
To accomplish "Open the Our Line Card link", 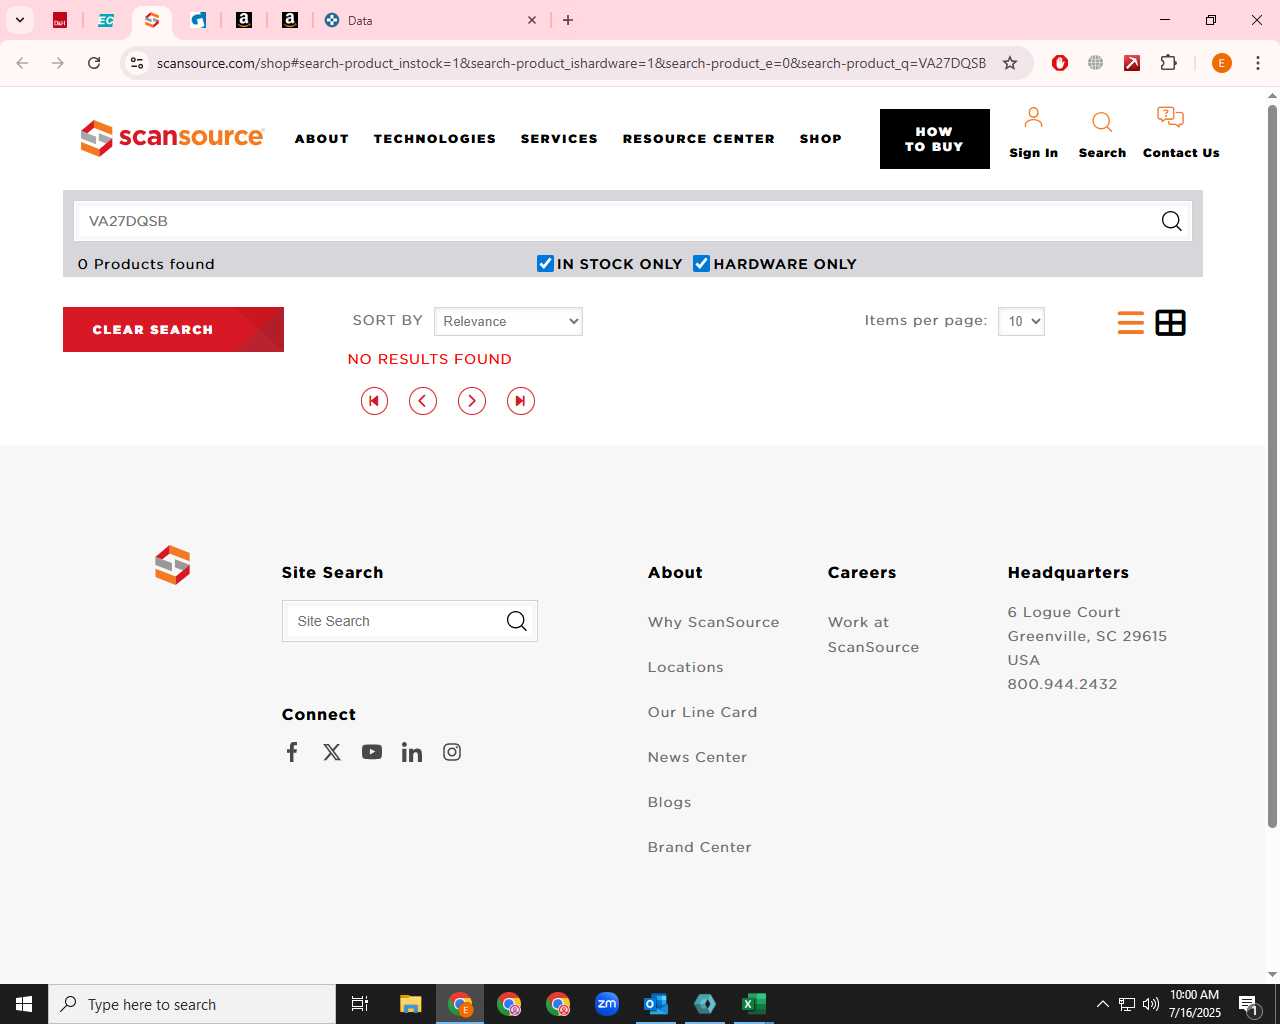I will pyautogui.click(x=702, y=712).
